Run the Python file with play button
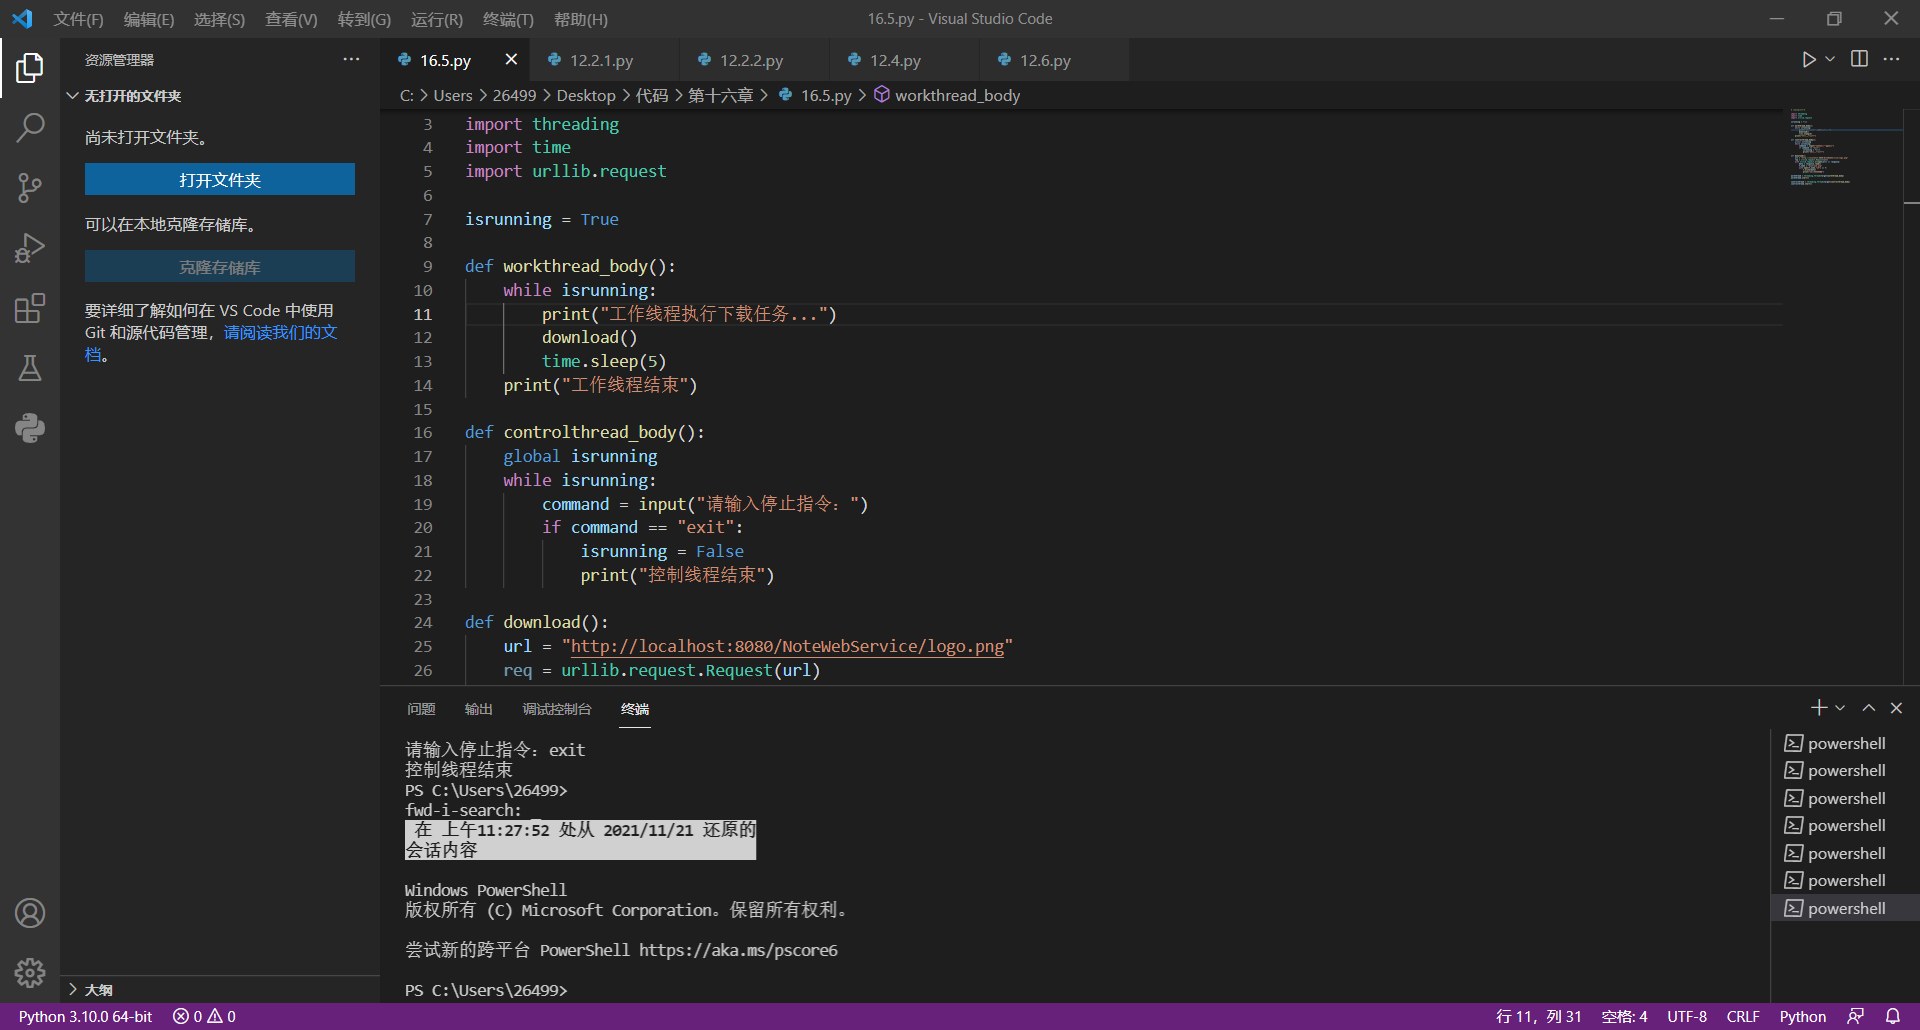This screenshot has width=1920, height=1030. tap(1808, 60)
